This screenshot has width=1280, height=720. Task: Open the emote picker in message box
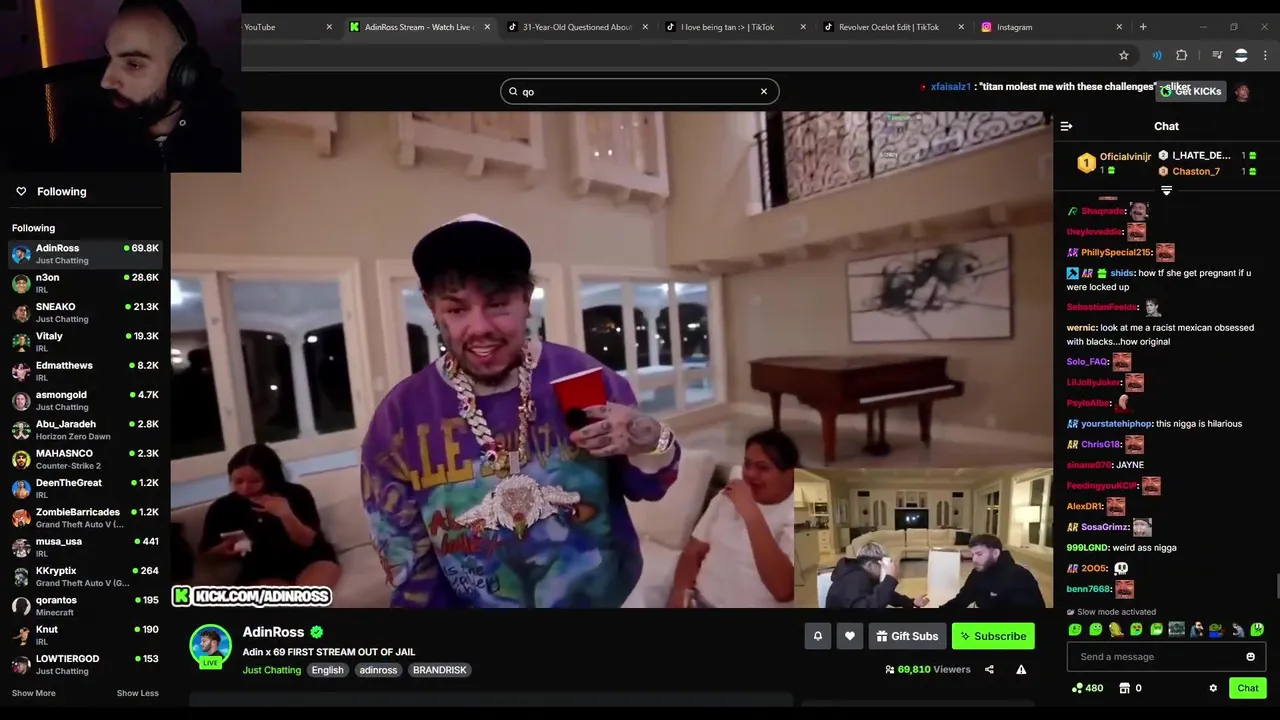[x=1250, y=657]
